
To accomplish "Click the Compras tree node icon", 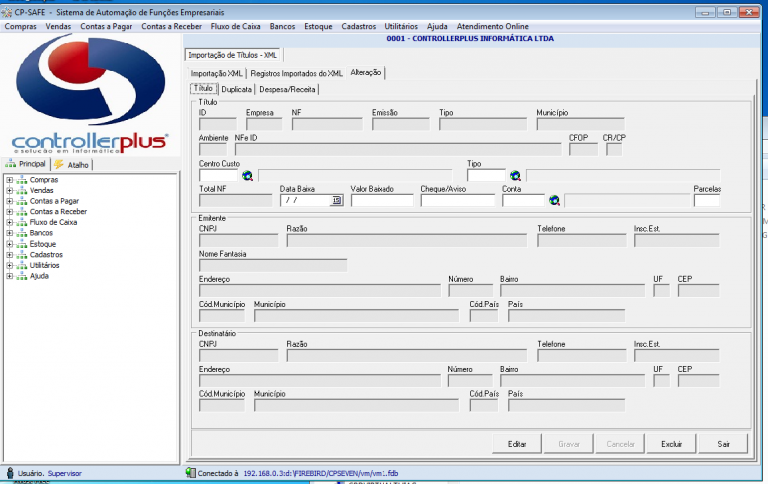I will pos(22,180).
